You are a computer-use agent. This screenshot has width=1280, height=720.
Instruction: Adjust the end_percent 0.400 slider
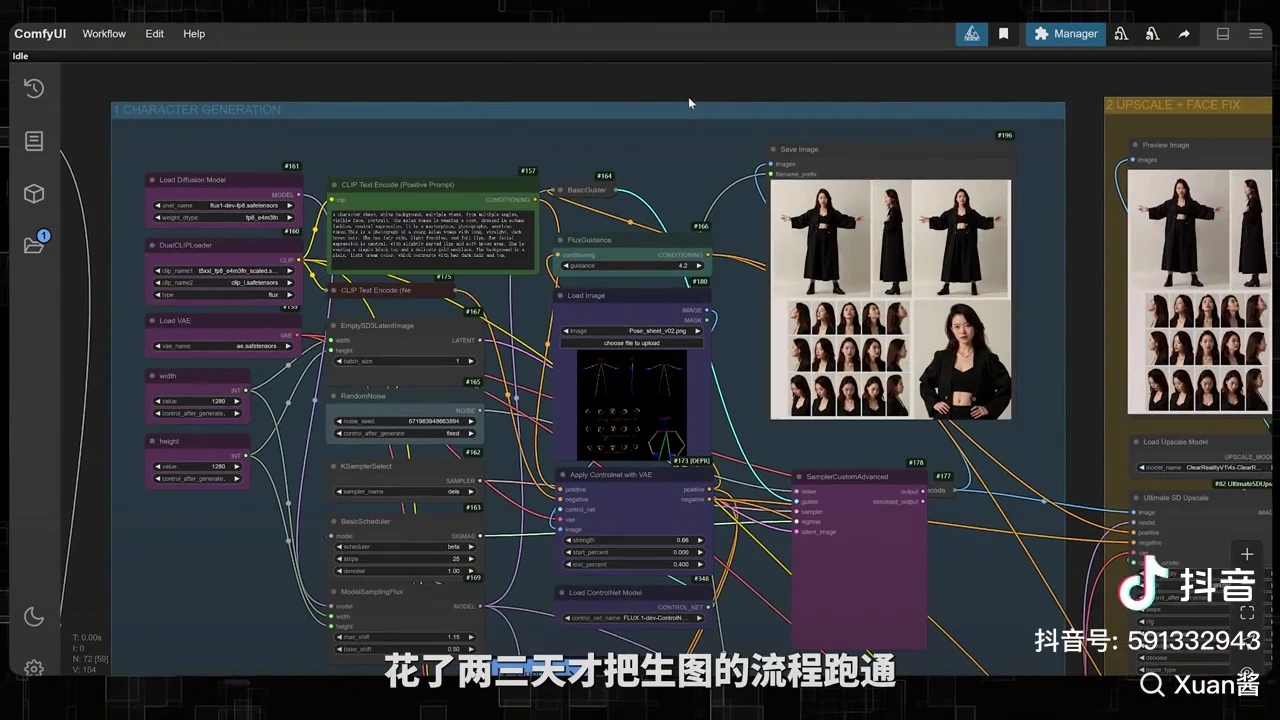pos(633,564)
